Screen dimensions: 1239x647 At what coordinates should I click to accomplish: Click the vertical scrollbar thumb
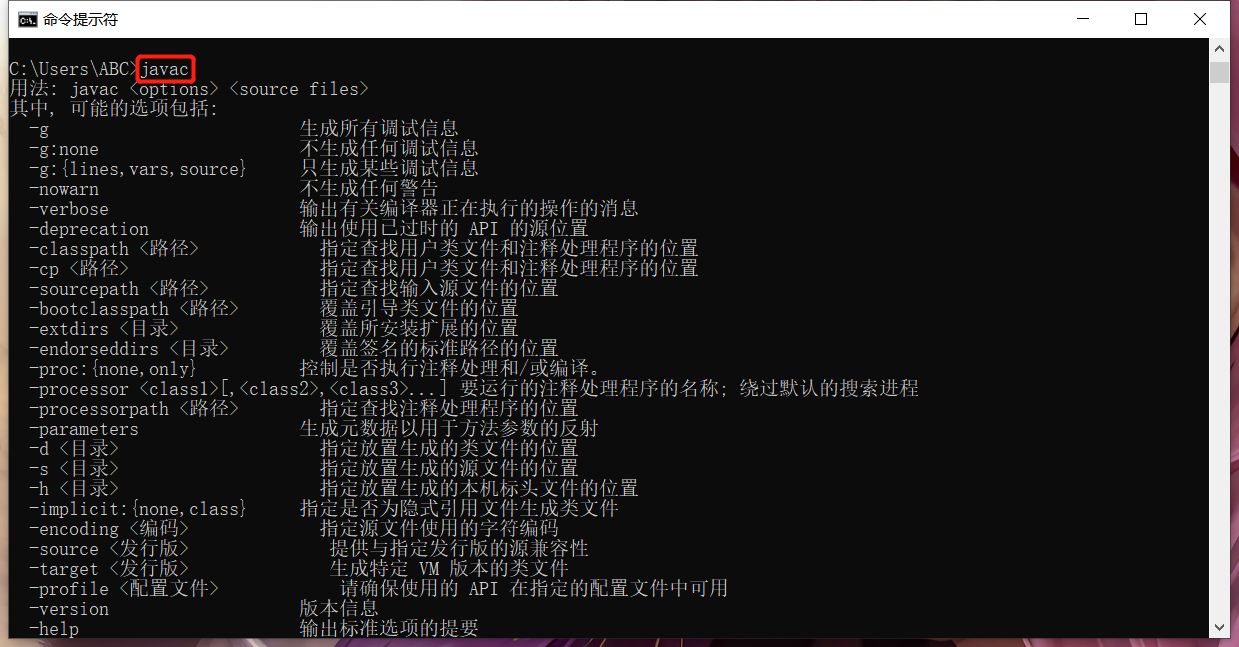1219,72
